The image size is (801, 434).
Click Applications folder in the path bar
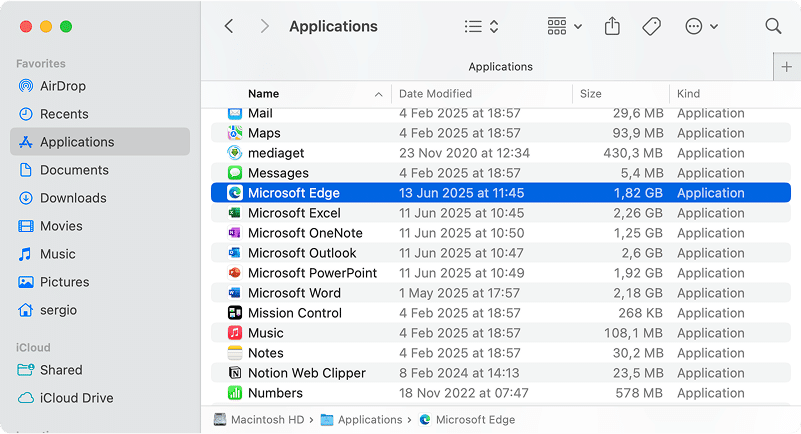tap(362, 420)
